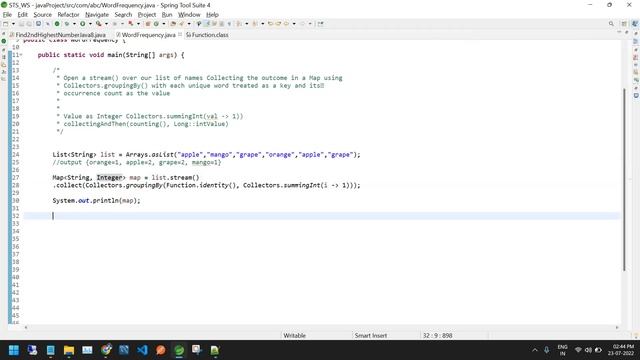The height and width of the screenshot is (360, 640).
Task: Open the Window menu
Action: click(189, 14)
